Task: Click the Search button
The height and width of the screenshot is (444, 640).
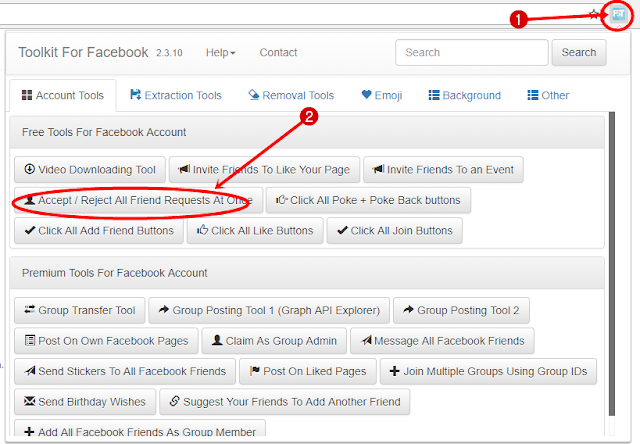Action: pos(579,52)
